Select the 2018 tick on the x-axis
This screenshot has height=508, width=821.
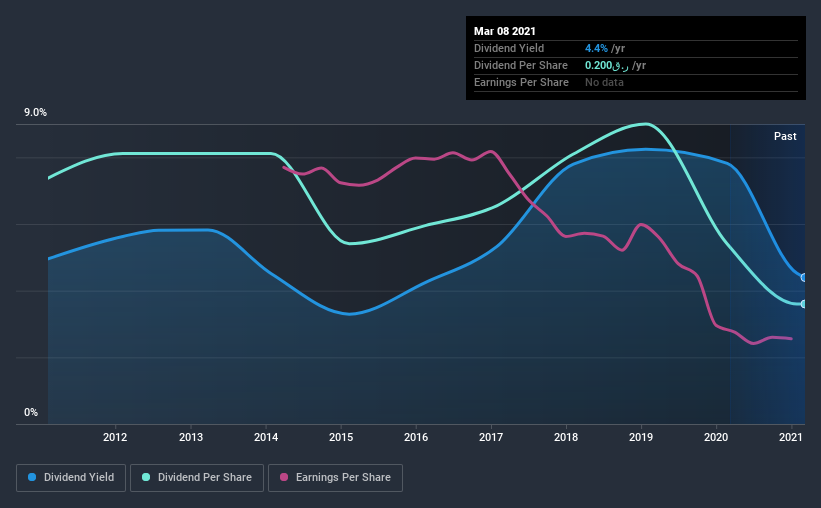566,437
